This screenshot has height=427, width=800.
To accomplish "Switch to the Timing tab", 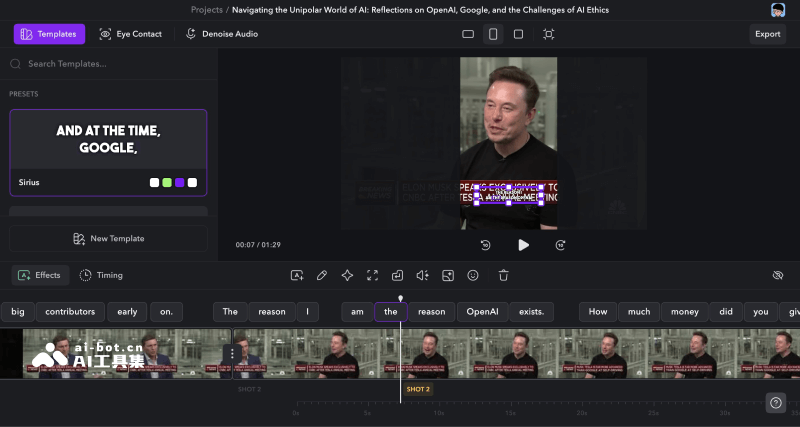I will pyautogui.click(x=101, y=275).
